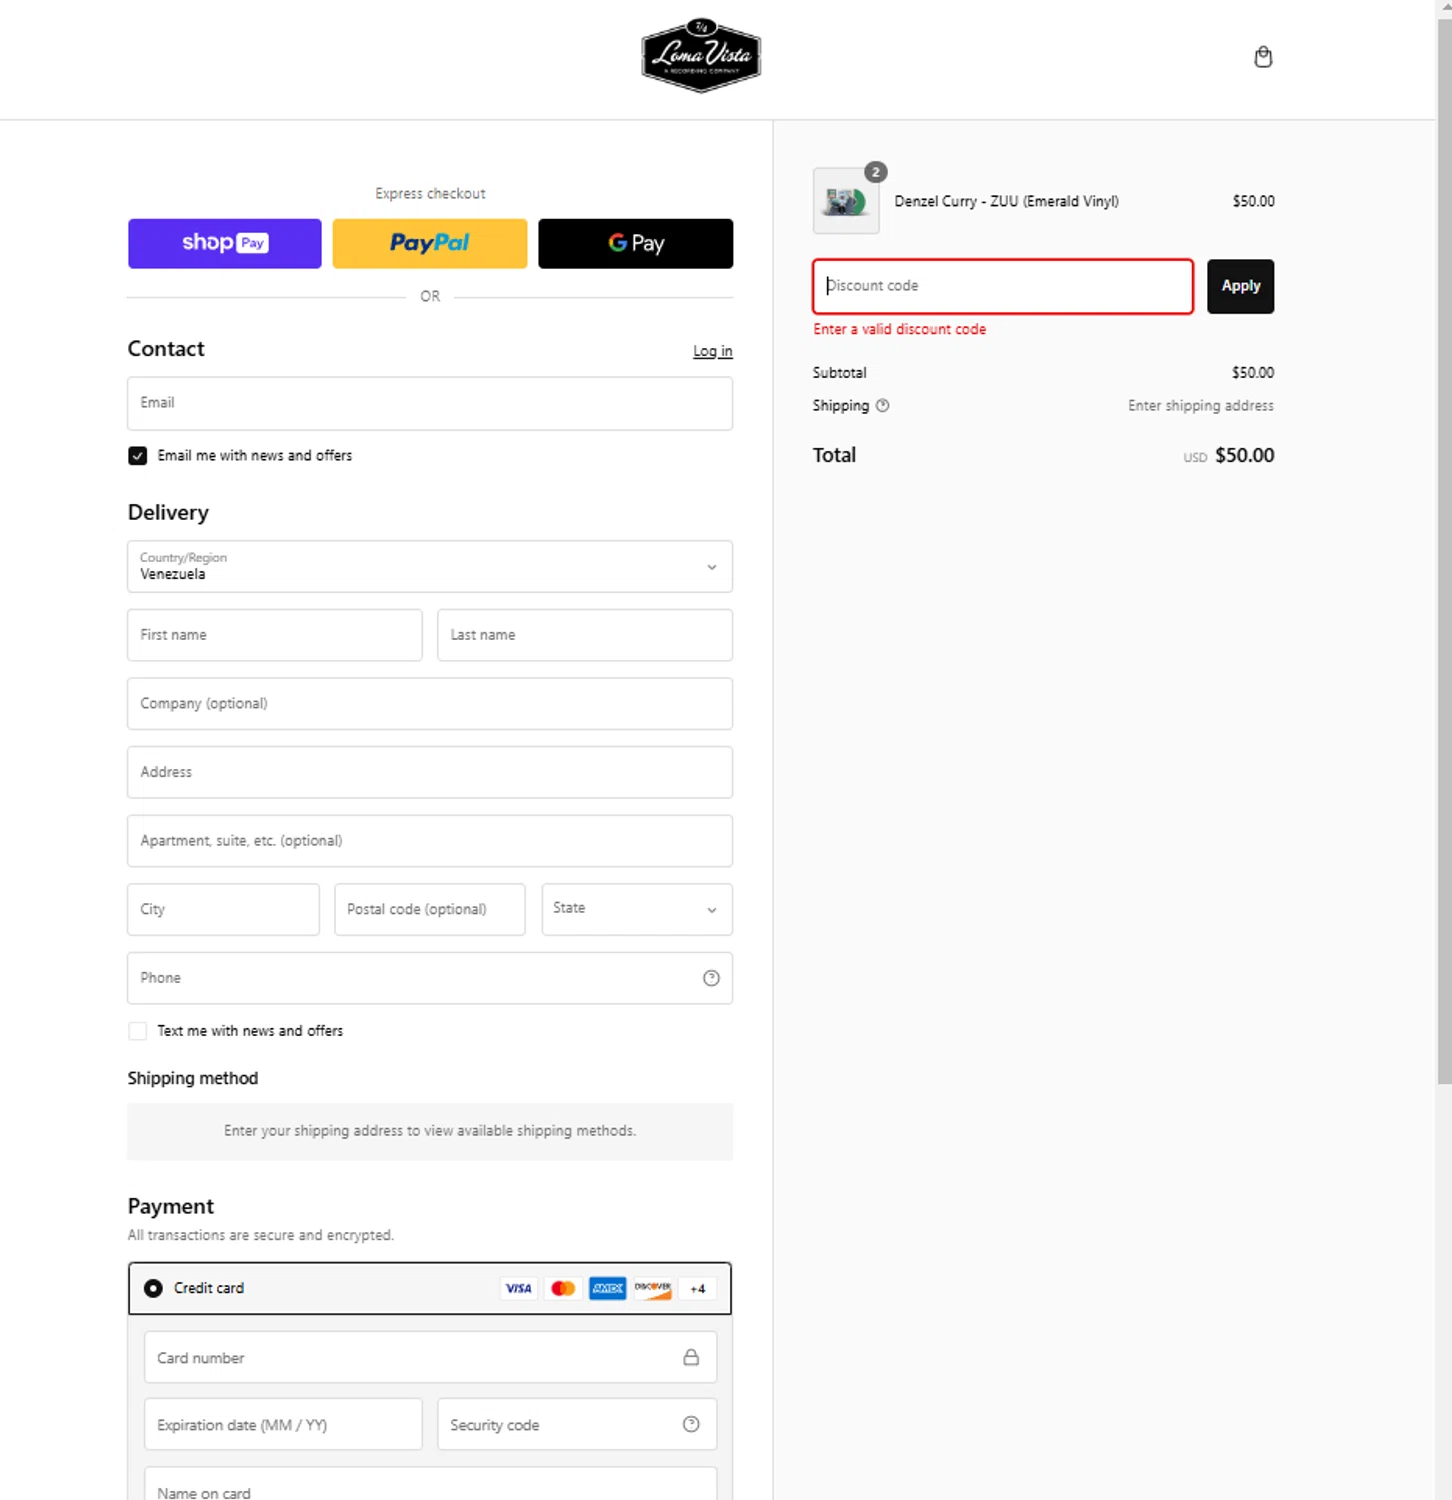Image resolution: width=1452 pixels, height=1500 pixels.
Task: Focus the First name field
Action: coord(275,635)
